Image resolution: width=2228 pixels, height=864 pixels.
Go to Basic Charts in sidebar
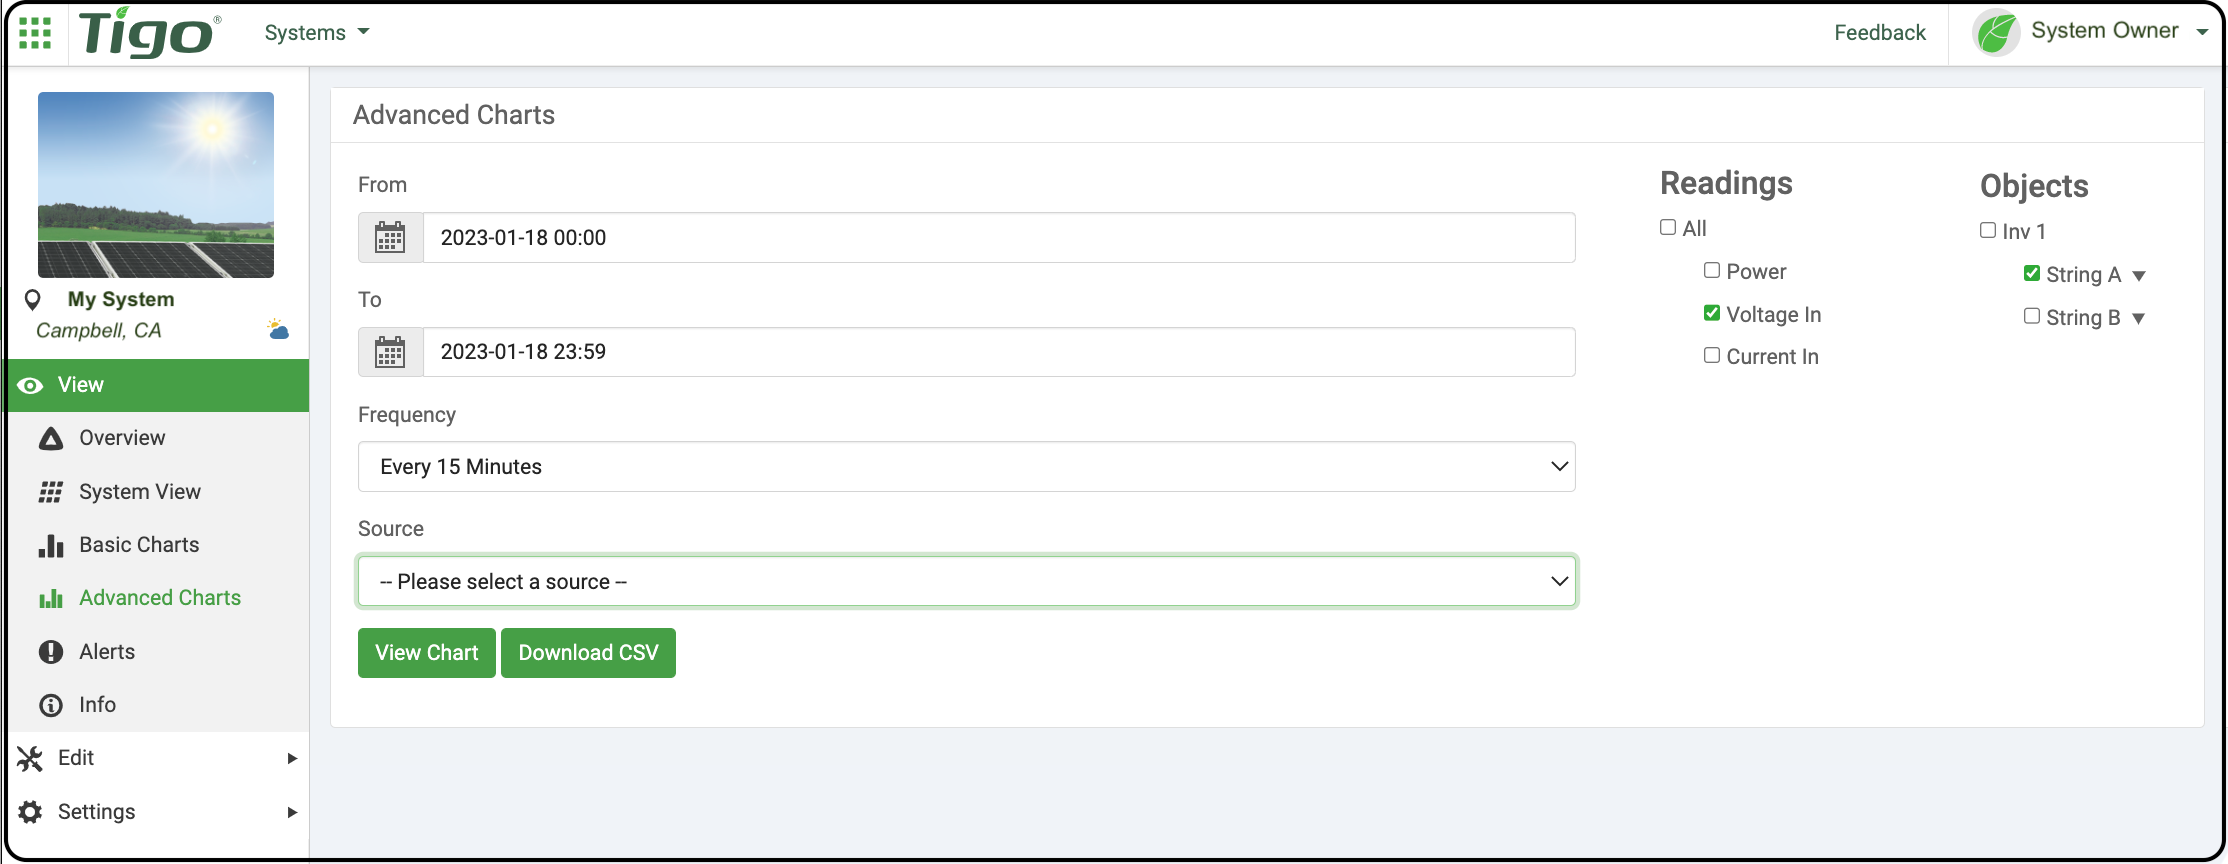pyautogui.click(x=139, y=545)
